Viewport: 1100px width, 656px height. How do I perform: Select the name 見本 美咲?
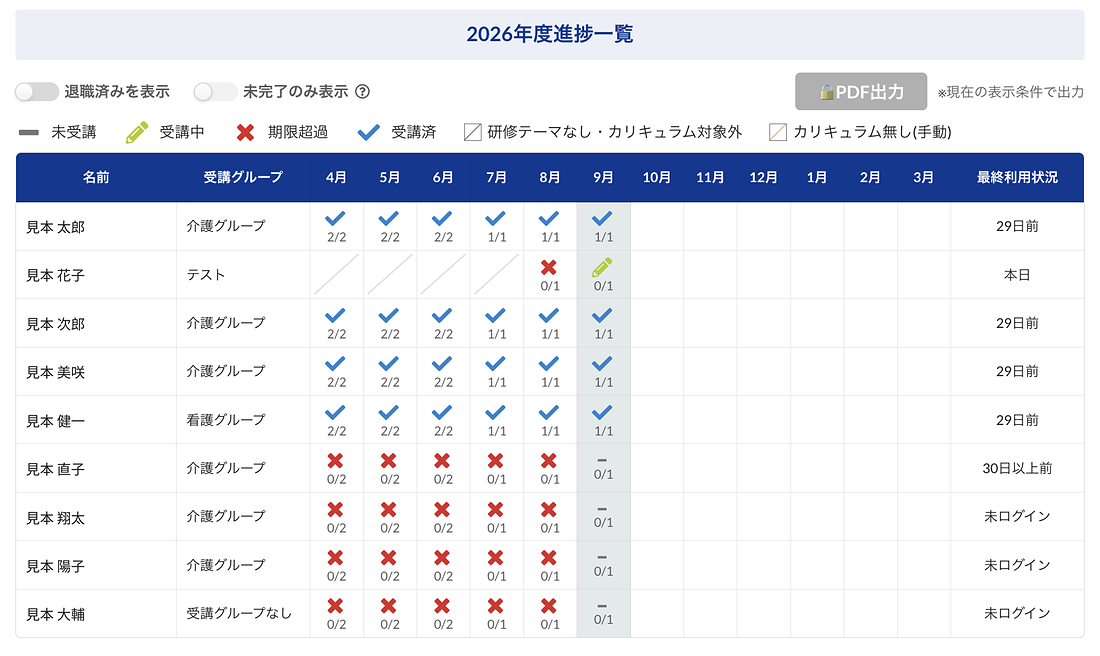55,373
